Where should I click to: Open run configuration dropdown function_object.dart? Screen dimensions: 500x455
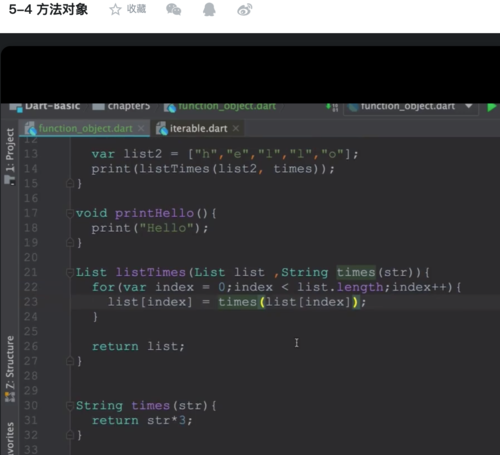pyautogui.click(x=411, y=107)
